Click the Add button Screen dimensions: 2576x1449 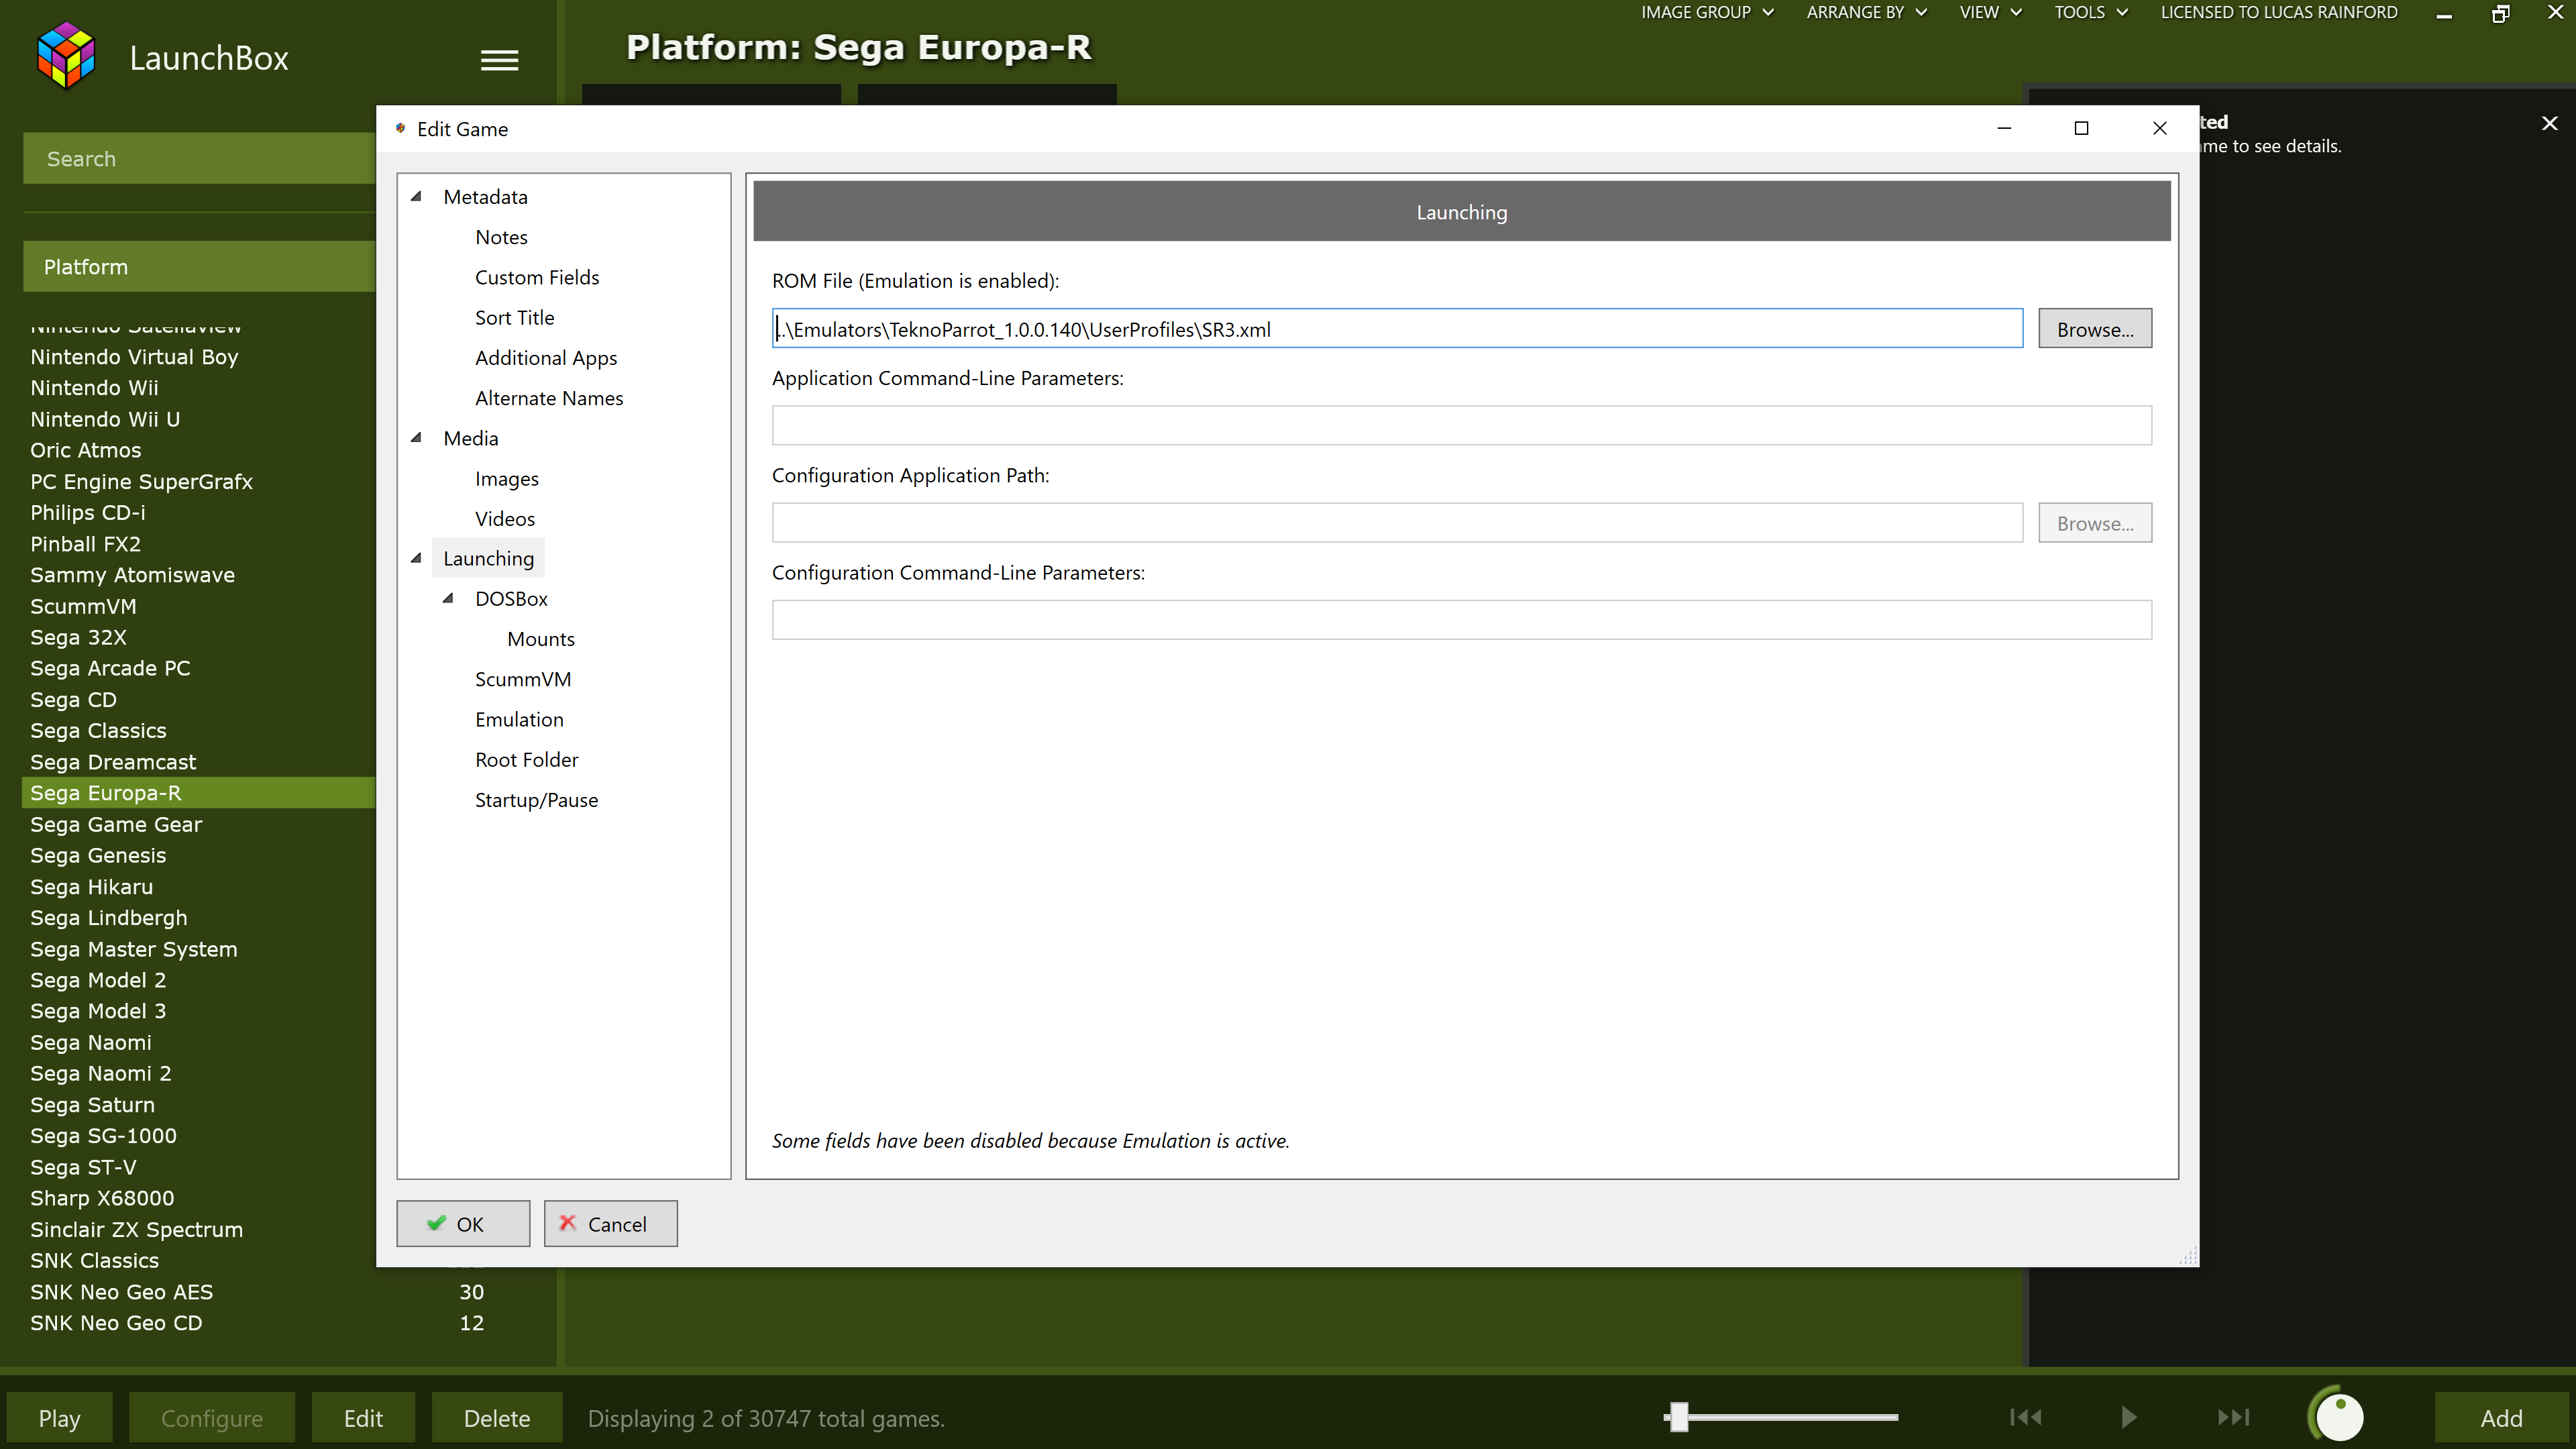(x=2501, y=1418)
